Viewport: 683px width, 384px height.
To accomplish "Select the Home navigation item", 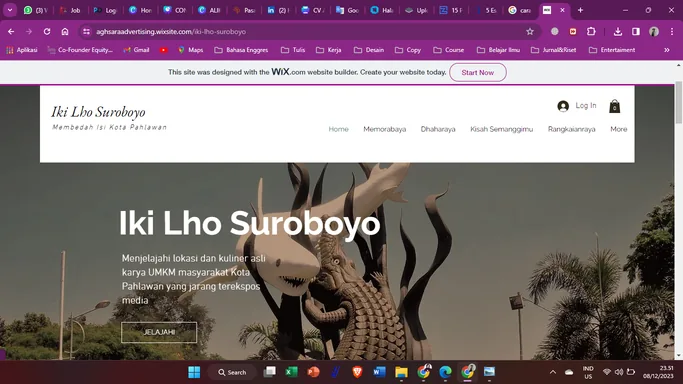I will [338, 129].
